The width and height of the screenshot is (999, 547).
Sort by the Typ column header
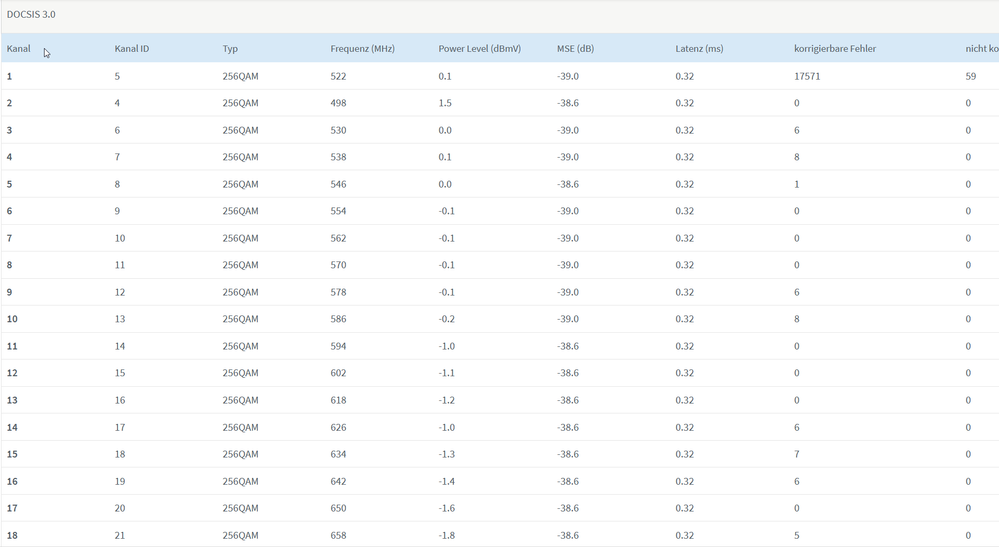tap(230, 49)
